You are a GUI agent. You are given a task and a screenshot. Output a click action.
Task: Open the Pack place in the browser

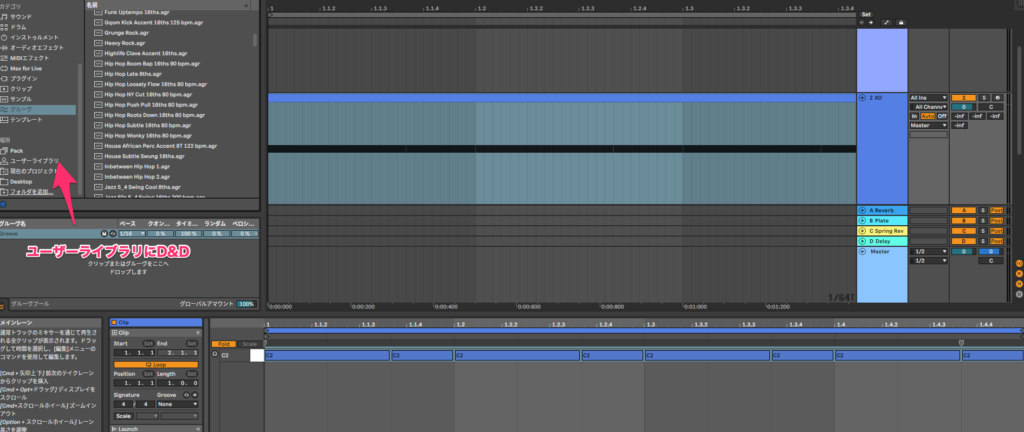[16, 149]
